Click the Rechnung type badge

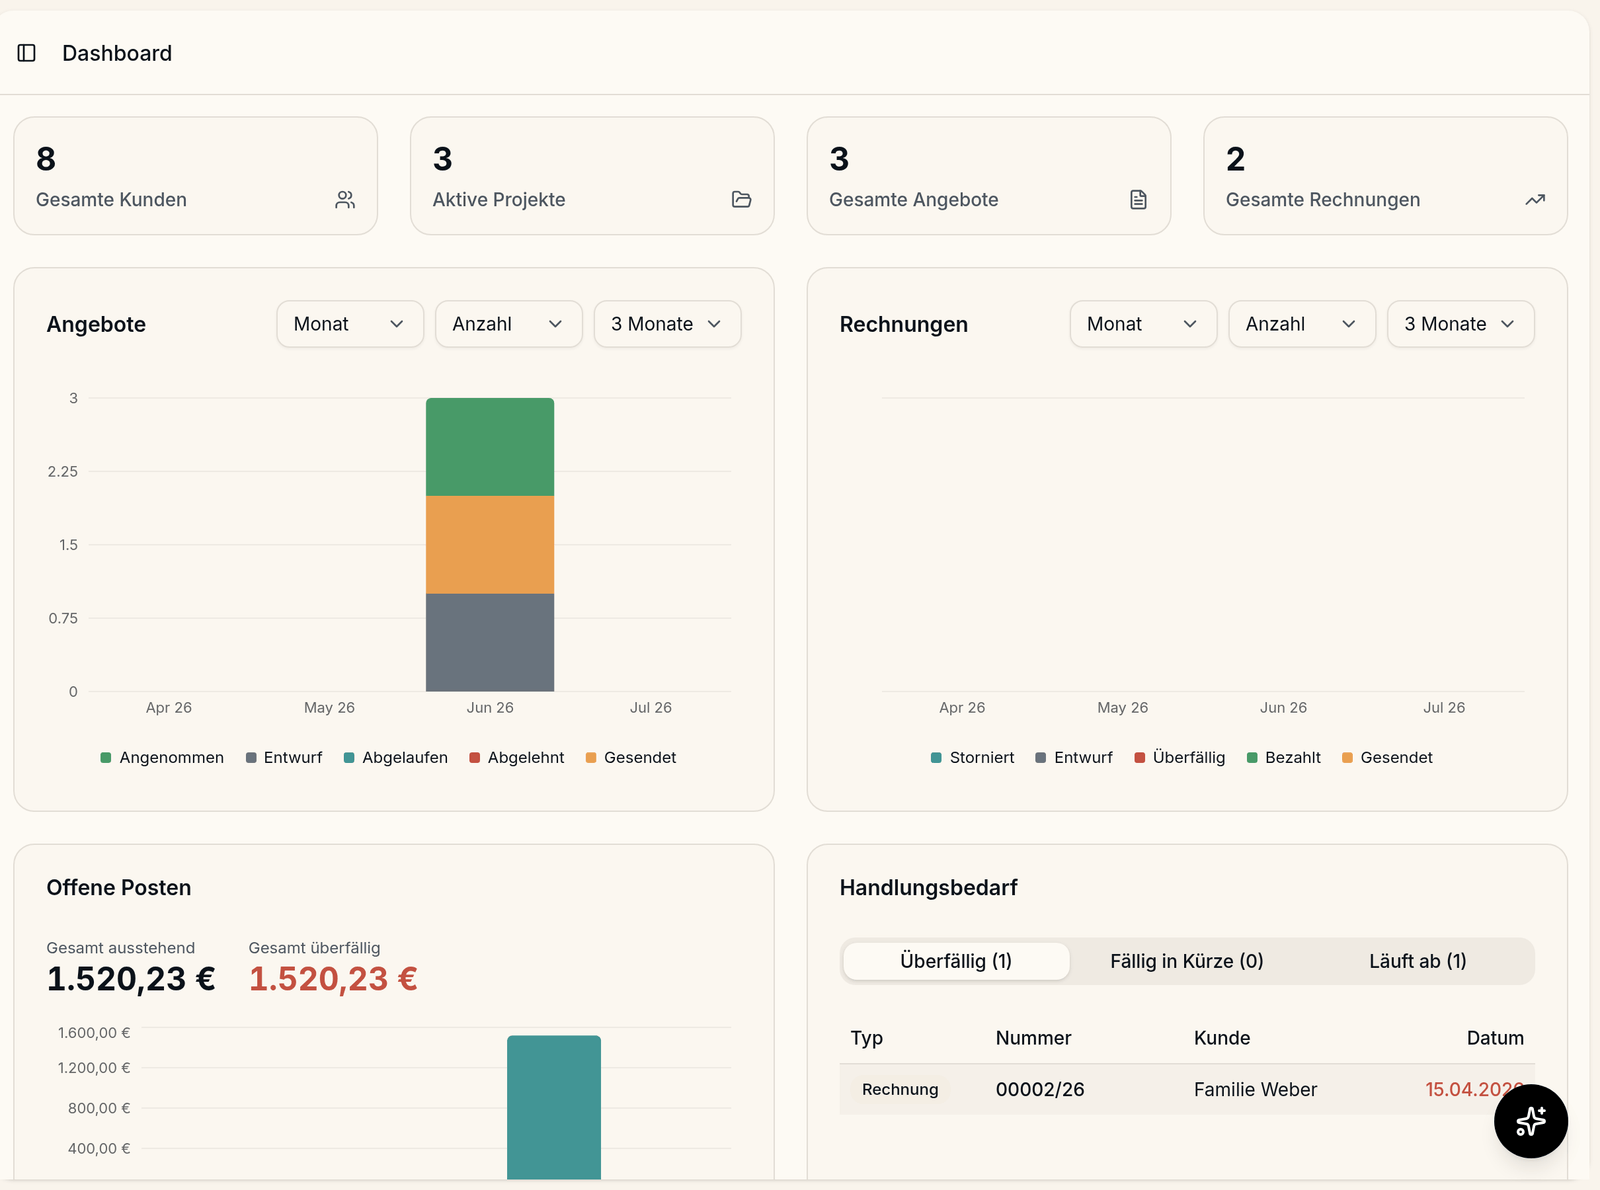click(x=900, y=1090)
